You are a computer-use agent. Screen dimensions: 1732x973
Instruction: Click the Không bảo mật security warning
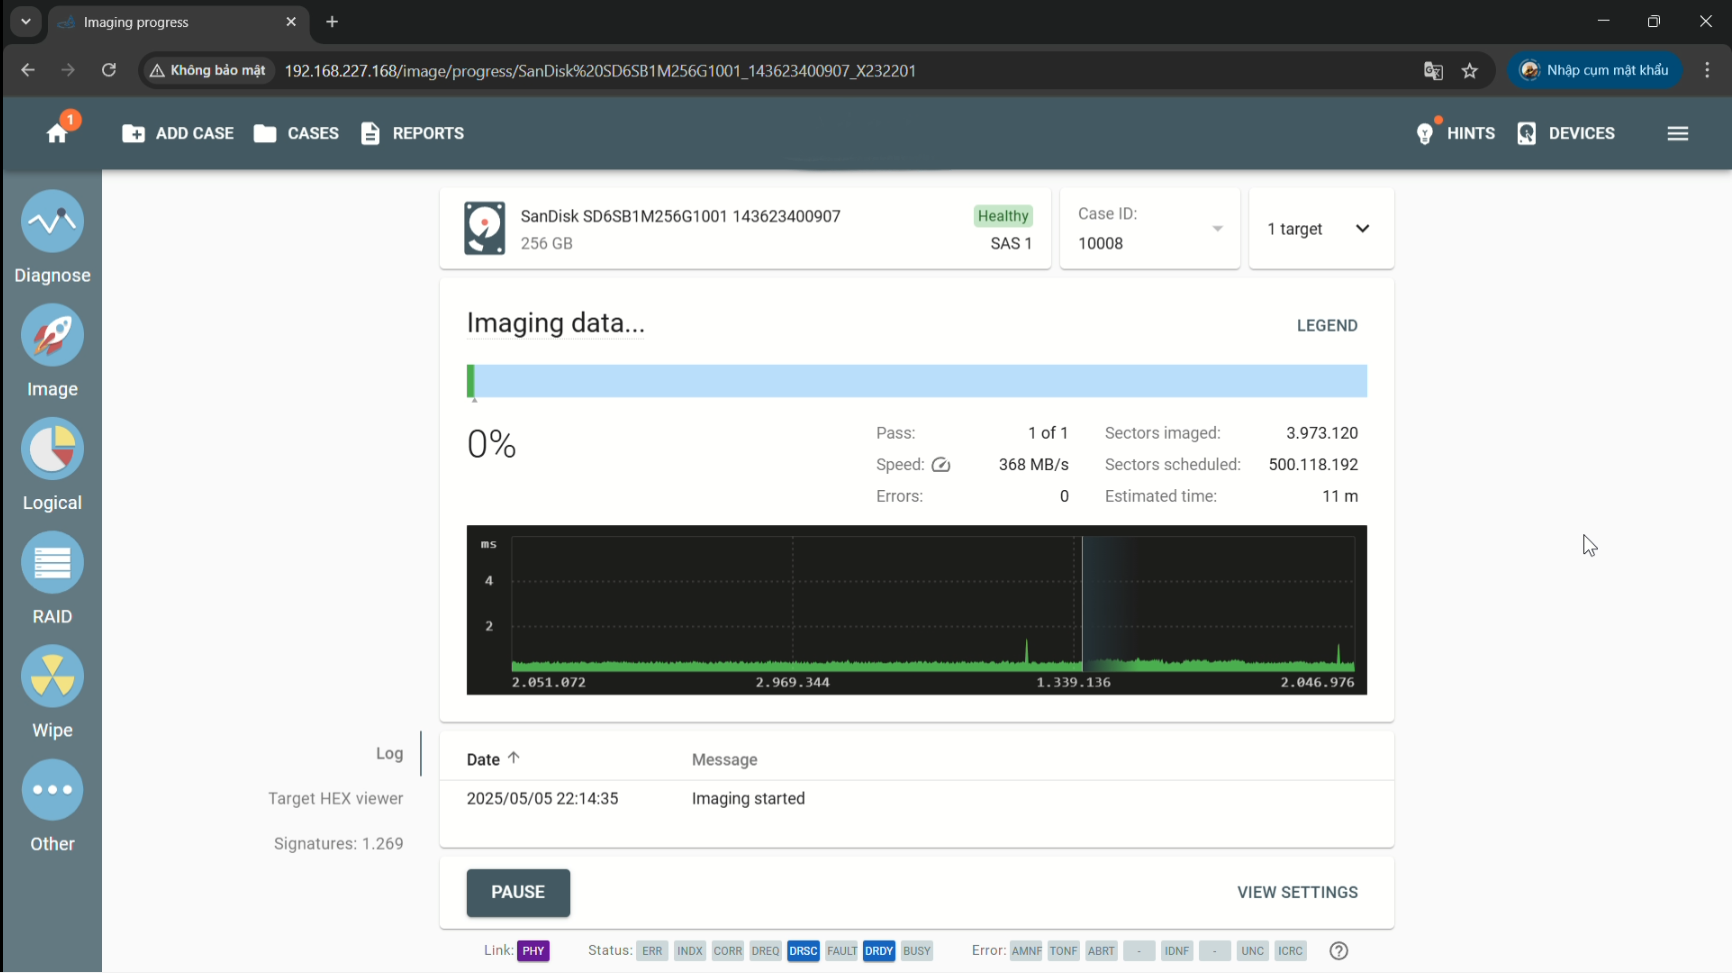[208, 70]
